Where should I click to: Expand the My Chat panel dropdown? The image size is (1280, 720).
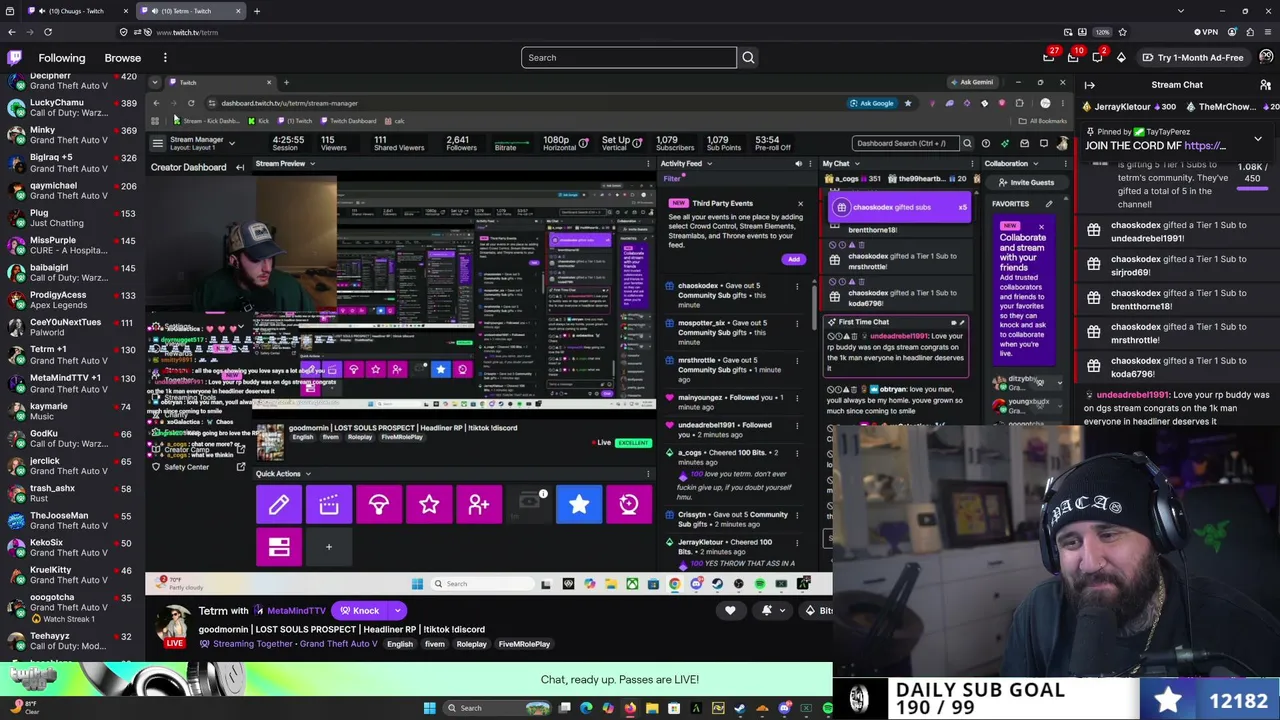click(857, 164)
